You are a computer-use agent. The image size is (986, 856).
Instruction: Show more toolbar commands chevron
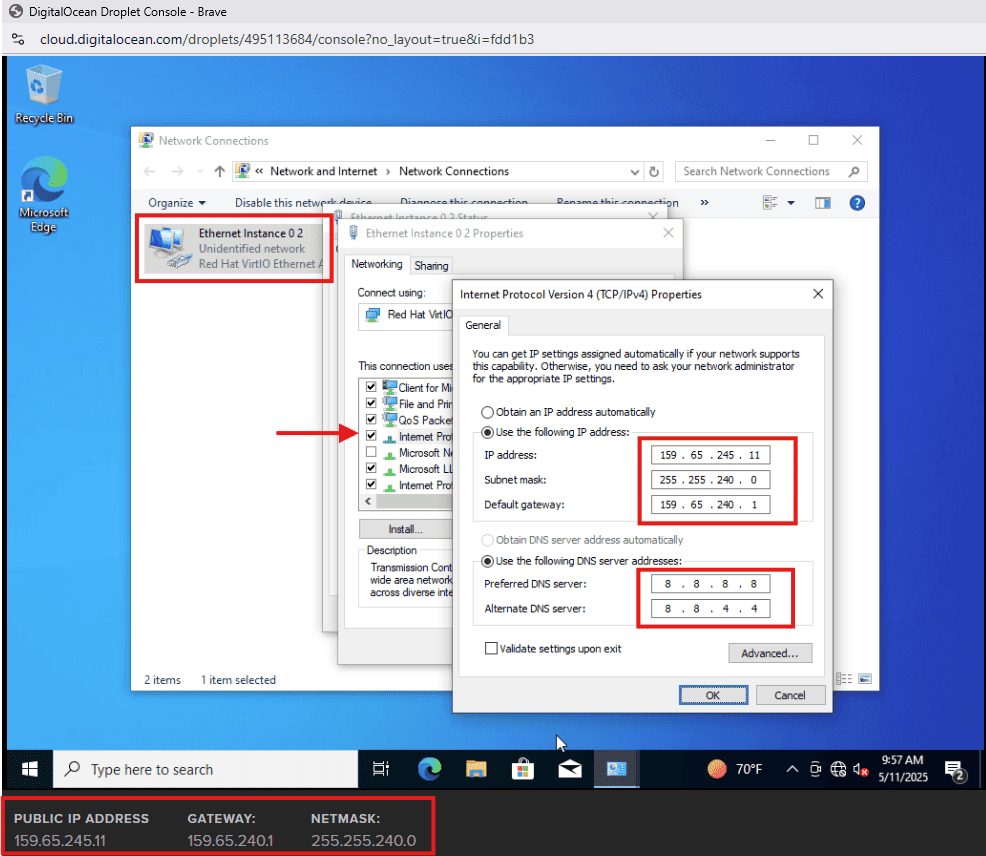tap(704, 203)
